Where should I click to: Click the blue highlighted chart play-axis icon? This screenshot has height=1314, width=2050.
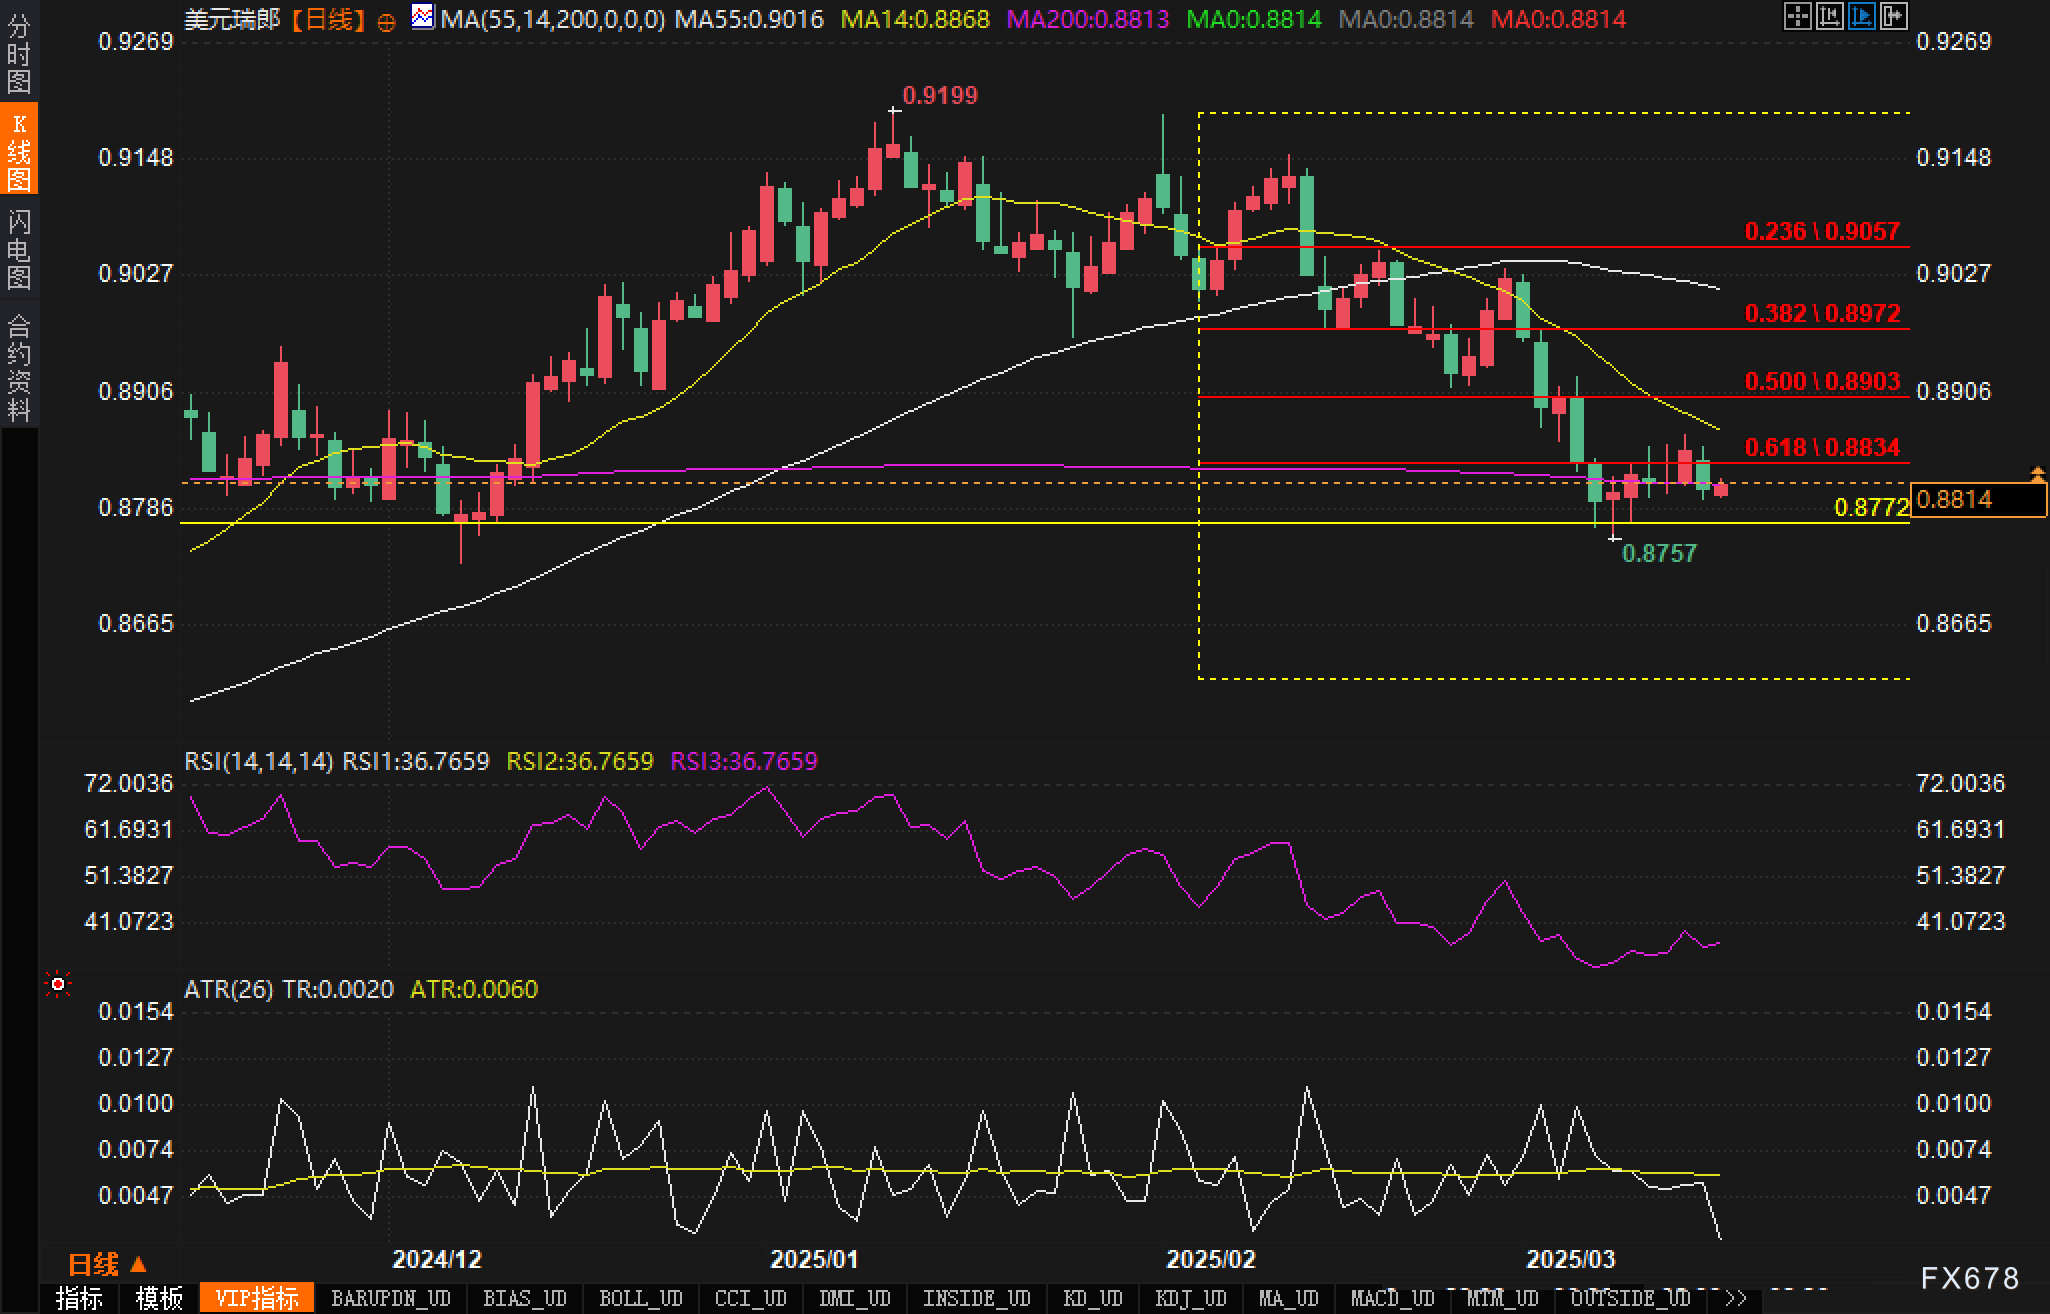click(1861, 16)
